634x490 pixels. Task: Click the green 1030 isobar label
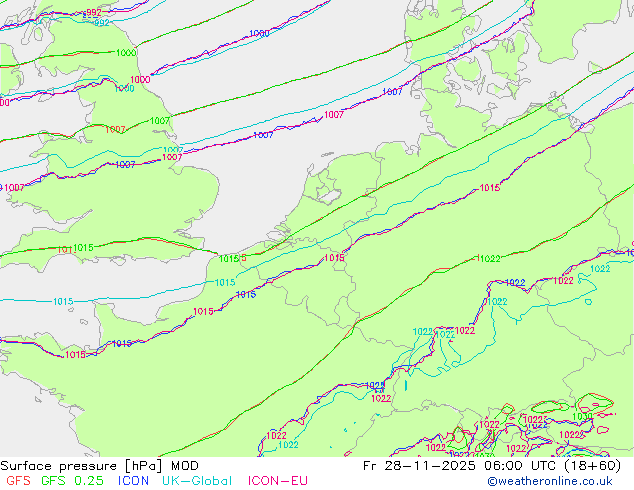coord(582,416)
